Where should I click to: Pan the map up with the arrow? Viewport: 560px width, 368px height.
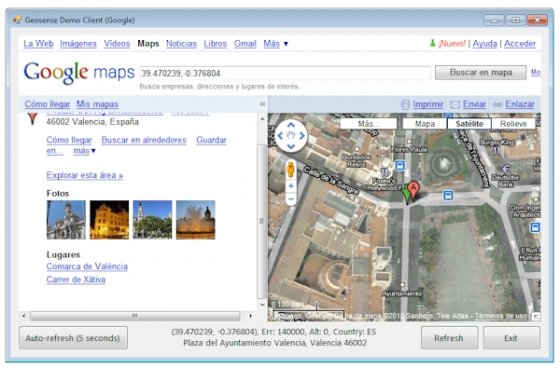point(291,125)
